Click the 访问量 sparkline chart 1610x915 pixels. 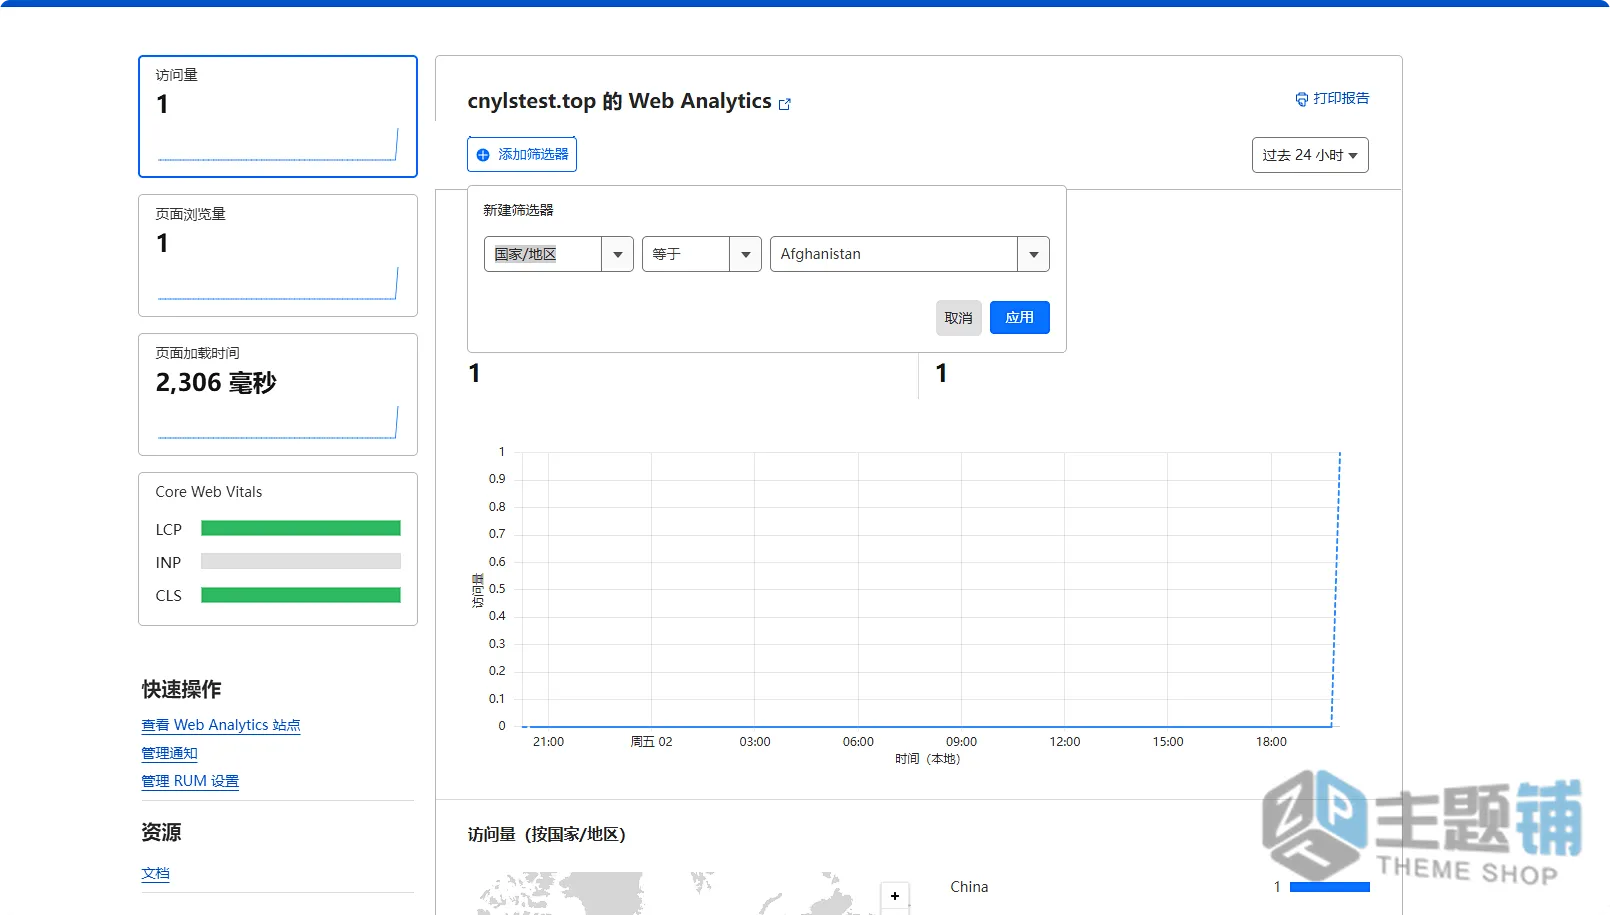click(278, 145)
